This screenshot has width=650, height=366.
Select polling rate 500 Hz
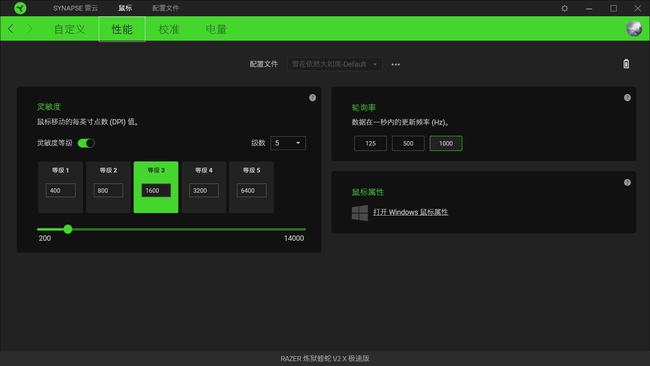tap(408, 143)
